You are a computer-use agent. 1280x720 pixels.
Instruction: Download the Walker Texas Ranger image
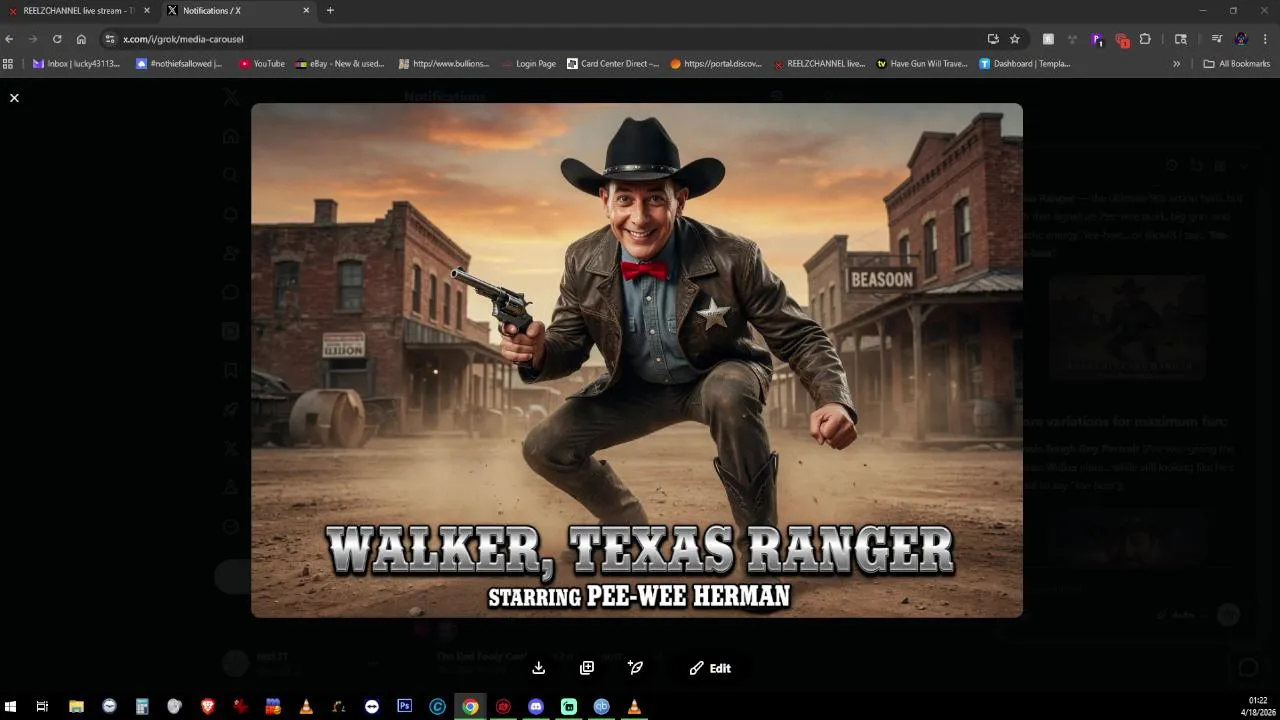[x=539, y=668]
